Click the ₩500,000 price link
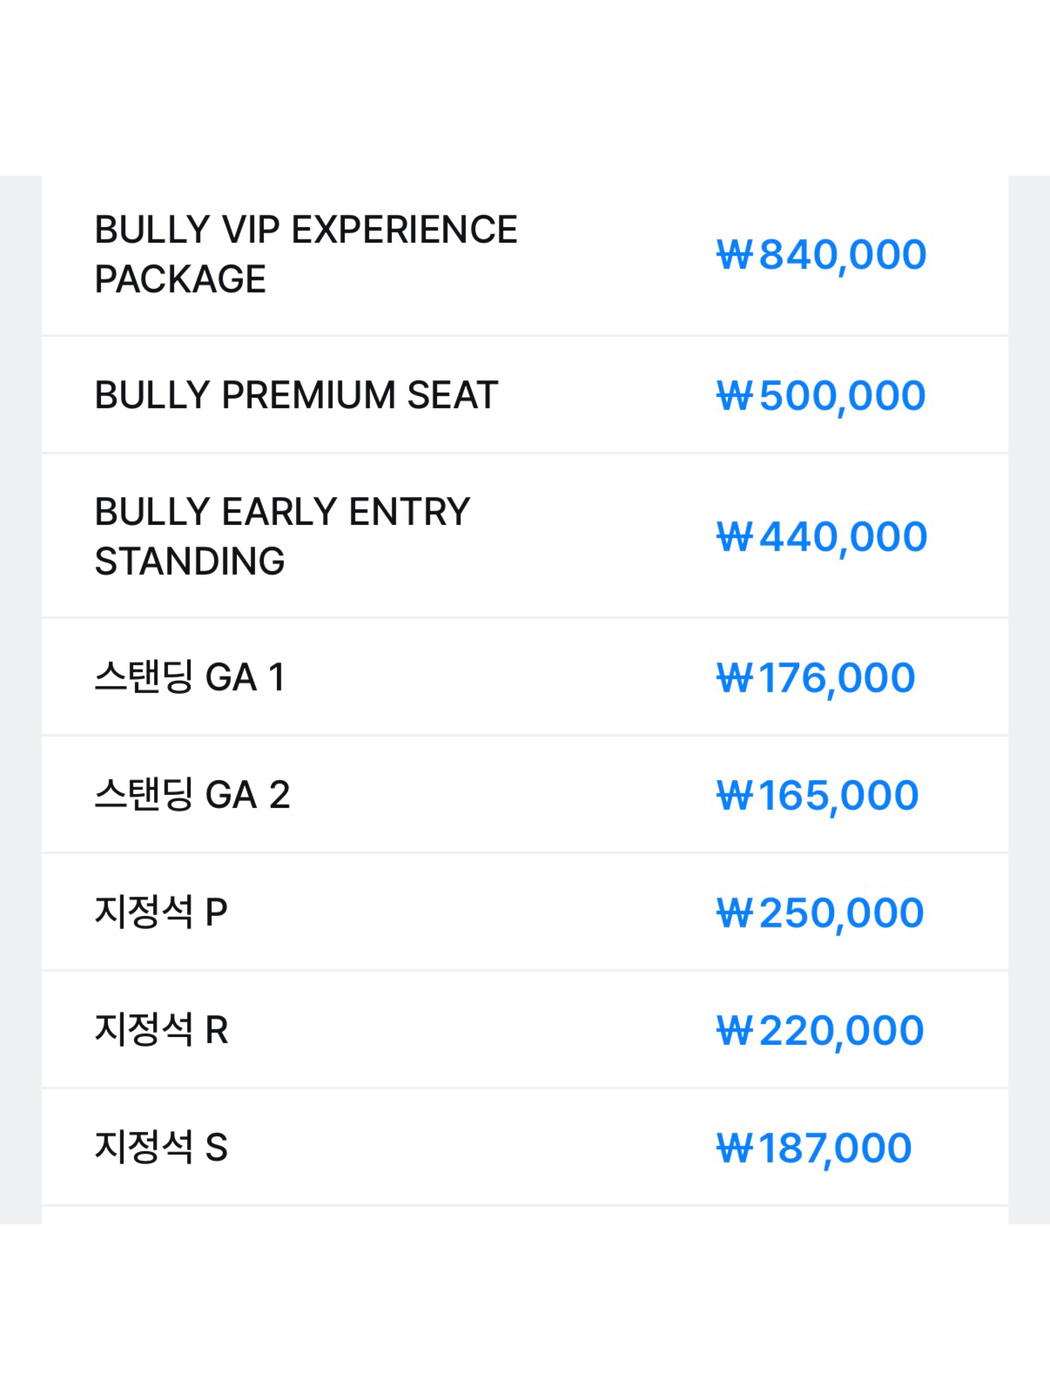 tap(821, 396)
